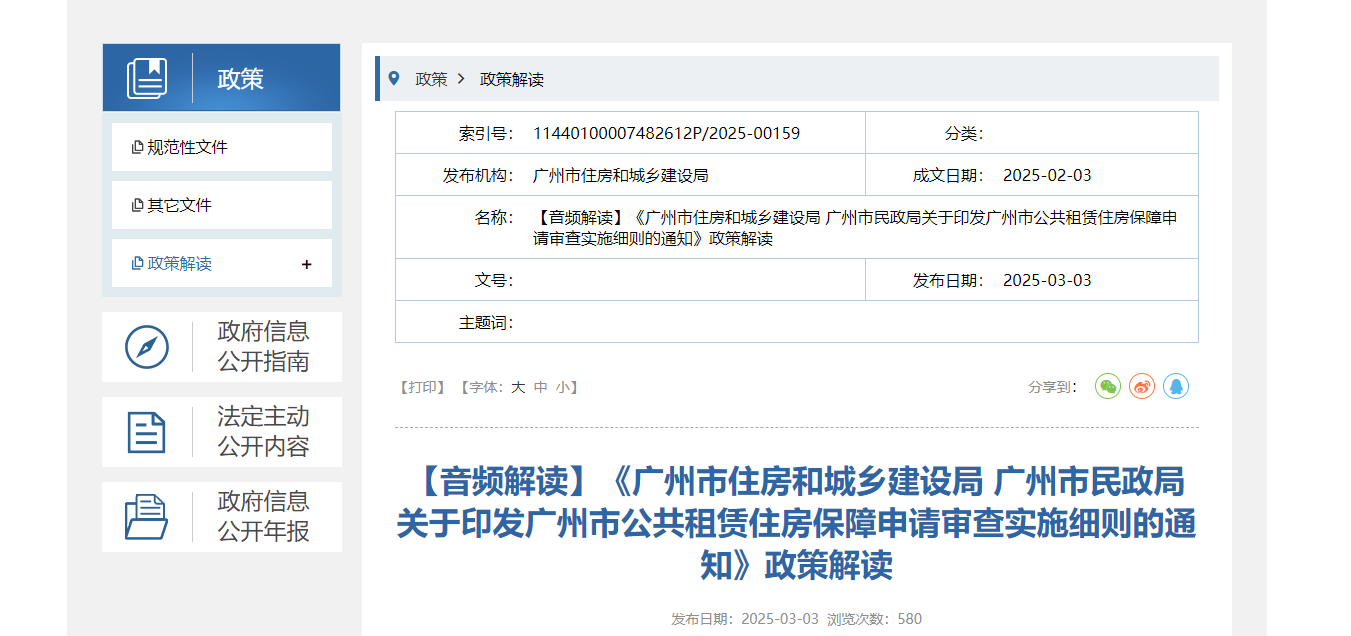Click the 成文日期 value 2025-02-03
This screenshot has width=1351, height=636.
click(1047, 175)
